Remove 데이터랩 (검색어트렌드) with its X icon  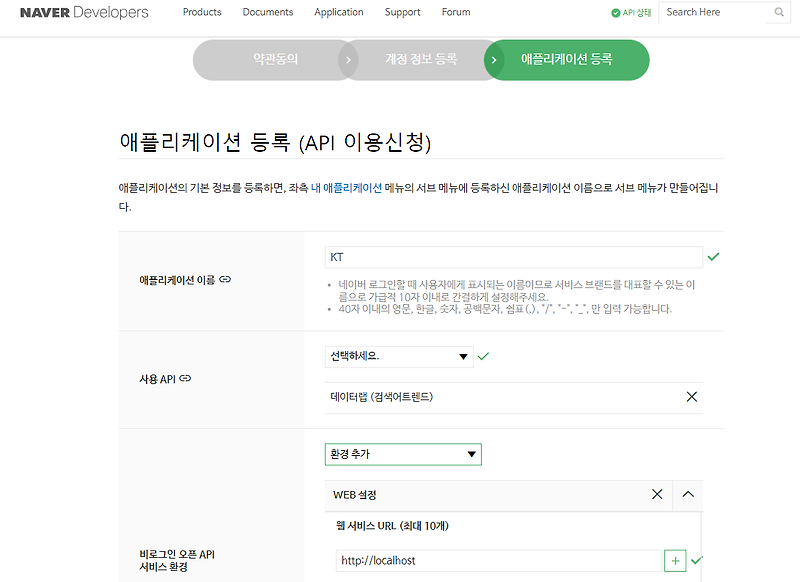(691, 396)
